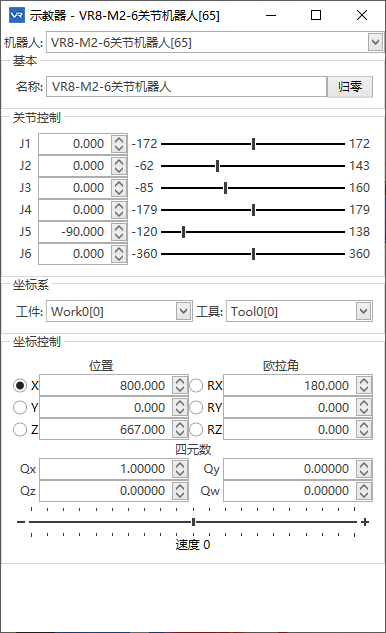The width and height of the screenshot is (386, 633).
Task: Click the X position field showing 800.000
Action: click(106, 386)
